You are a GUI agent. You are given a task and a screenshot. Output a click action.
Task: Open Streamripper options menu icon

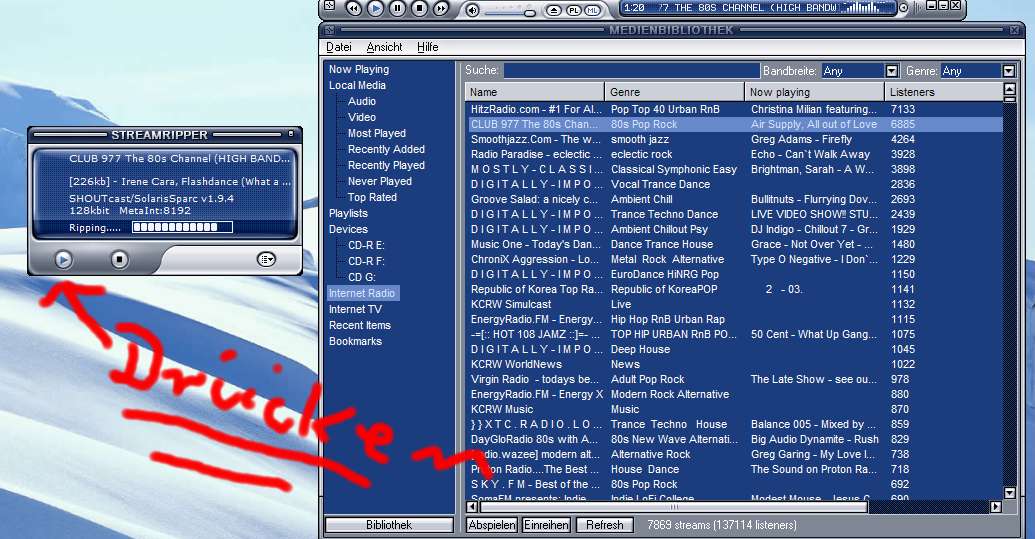(265, 259)
